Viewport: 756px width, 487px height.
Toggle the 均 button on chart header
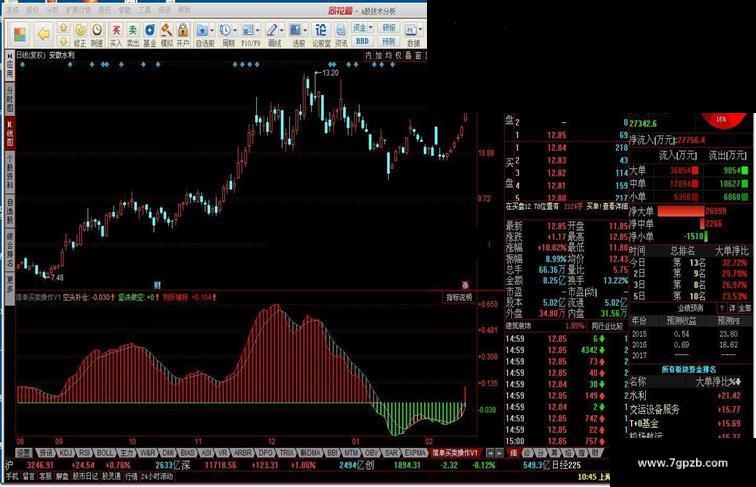[389, 55]
